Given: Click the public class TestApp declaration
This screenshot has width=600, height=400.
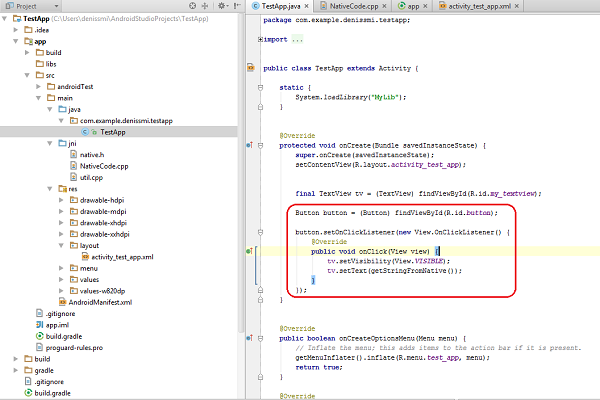Looking at the screenshot, I should [x=341, y=68].
